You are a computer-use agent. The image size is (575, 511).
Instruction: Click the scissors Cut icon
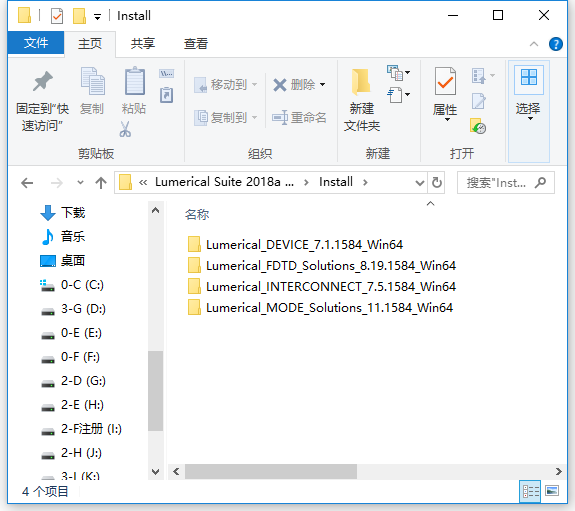[125, 129]
